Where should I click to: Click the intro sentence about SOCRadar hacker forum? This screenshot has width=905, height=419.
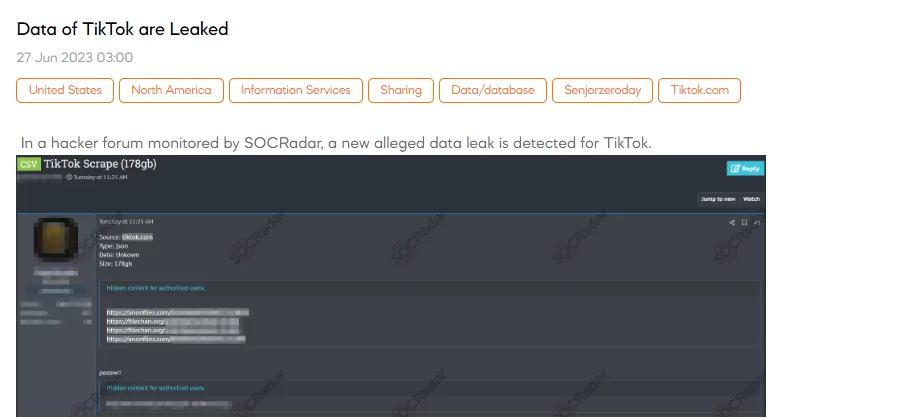coord(336,143)
